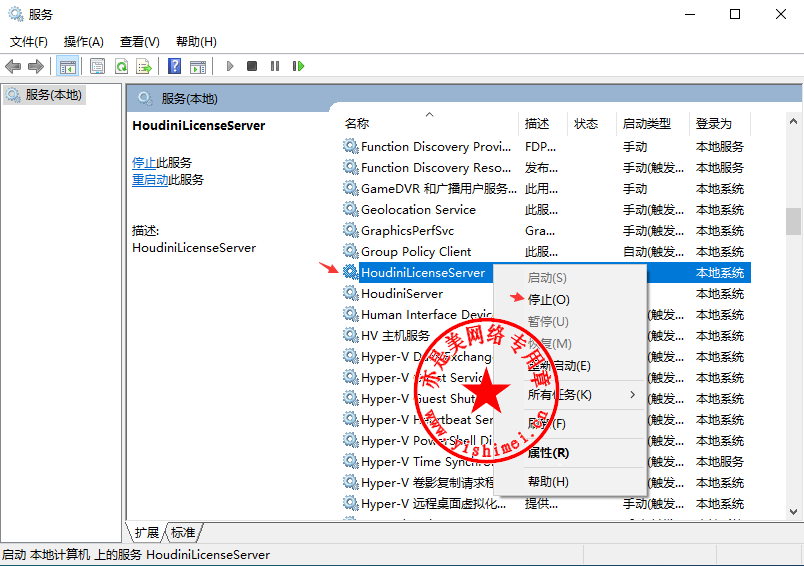Click the gear icon beside Function Discovery Provi...
Viewport: 804px width, 566px height.
point(351,146)
